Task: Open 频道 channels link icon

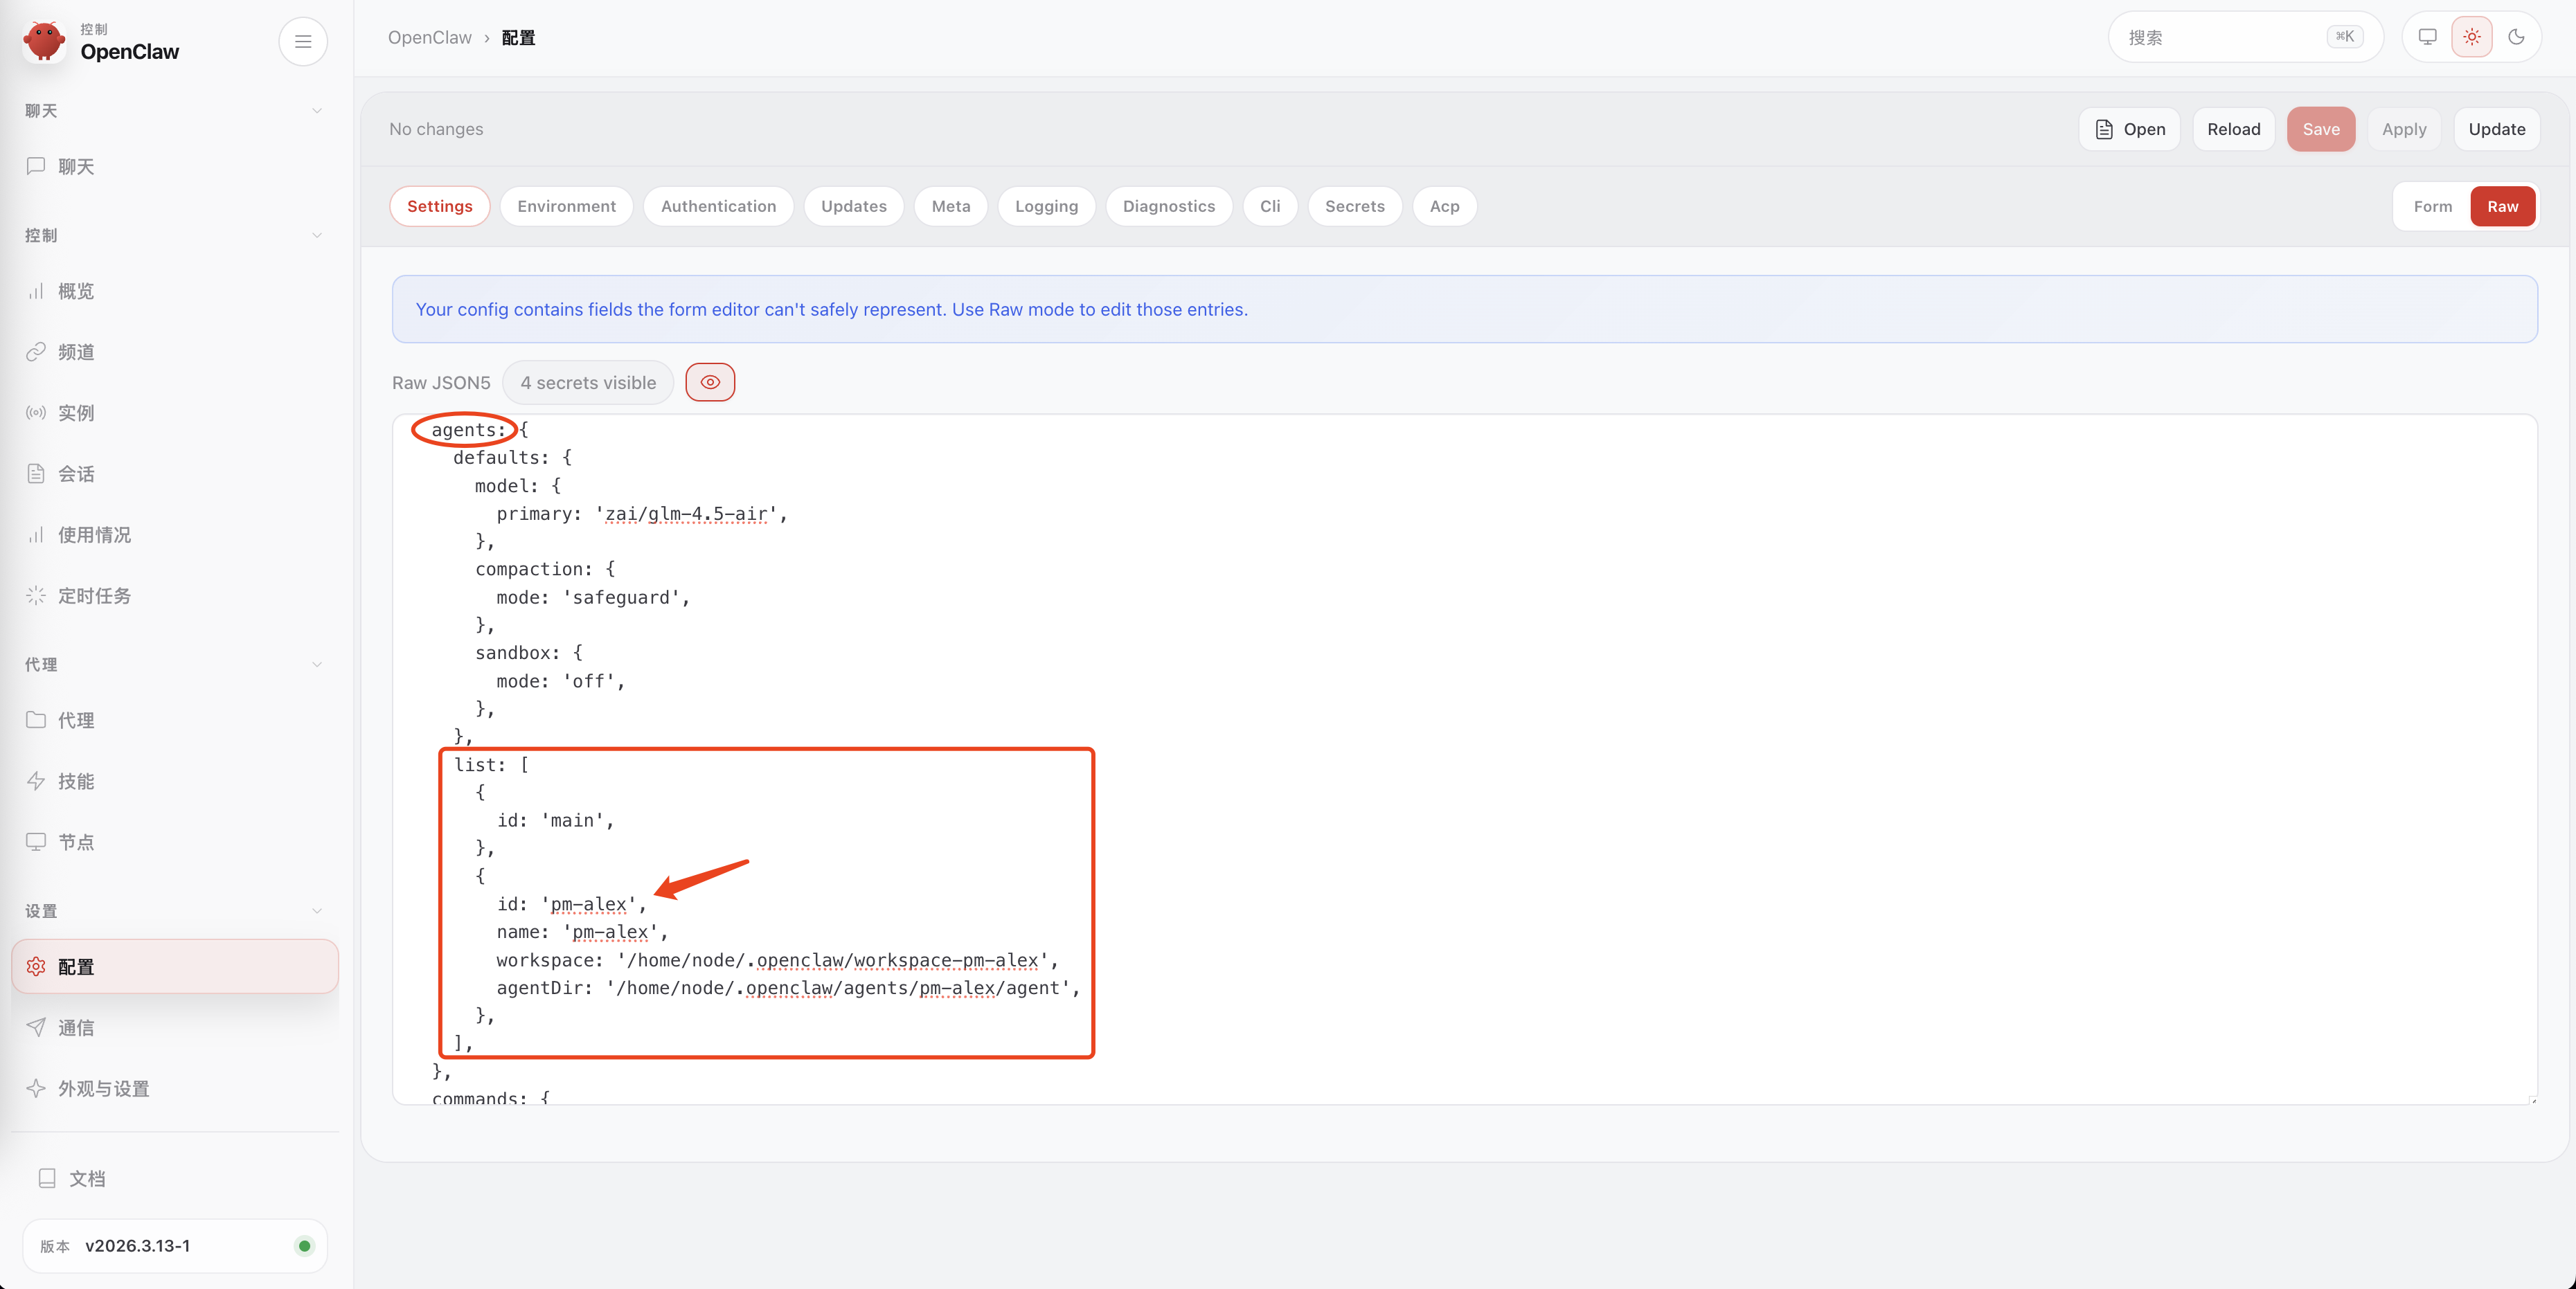Action: tap(36, 352)
